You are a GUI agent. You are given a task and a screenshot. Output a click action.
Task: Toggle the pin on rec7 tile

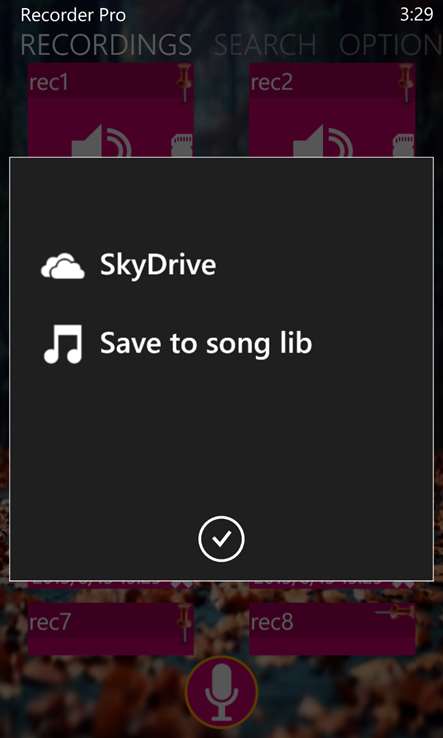pos(184,623)
